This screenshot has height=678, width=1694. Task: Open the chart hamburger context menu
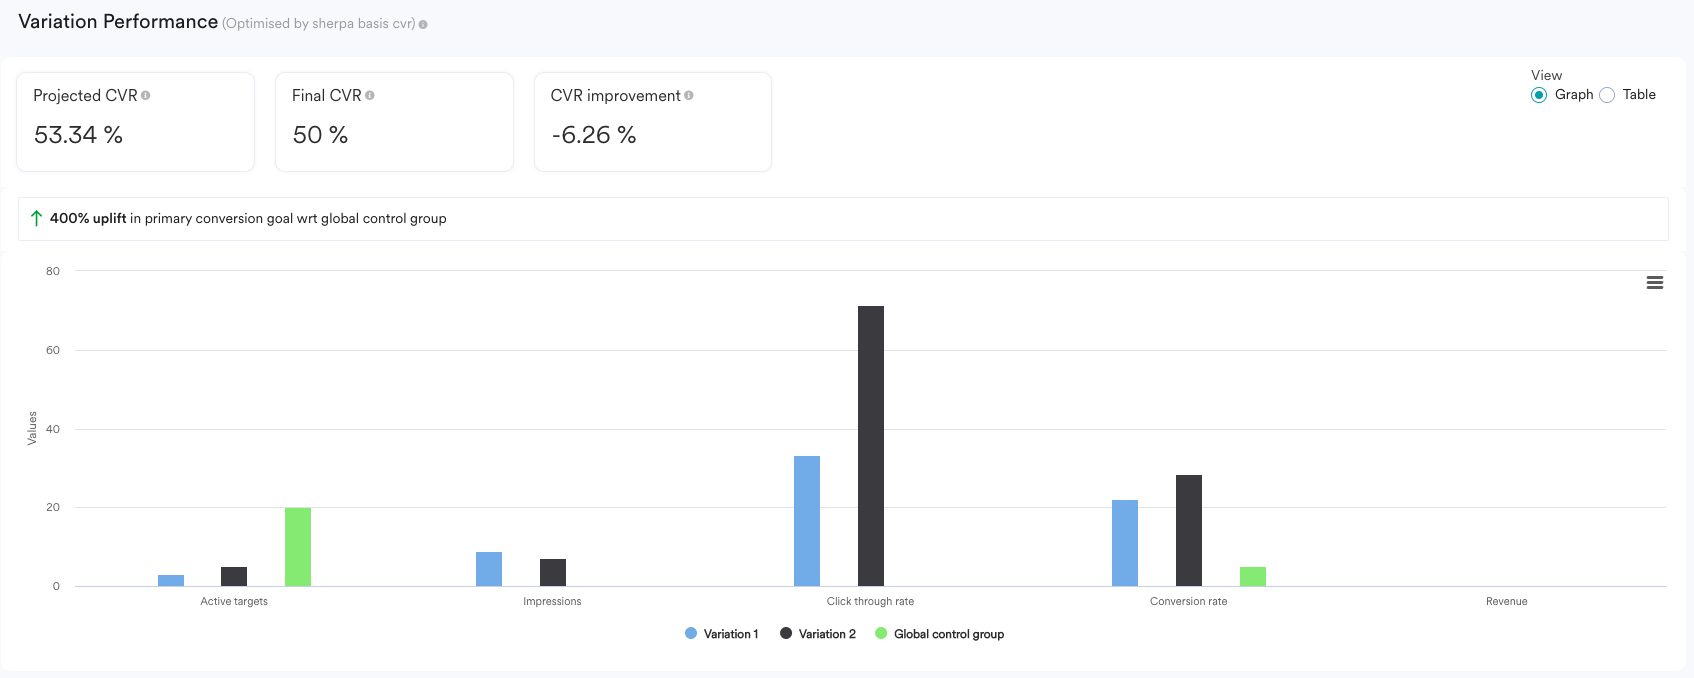pos(1655,283)
